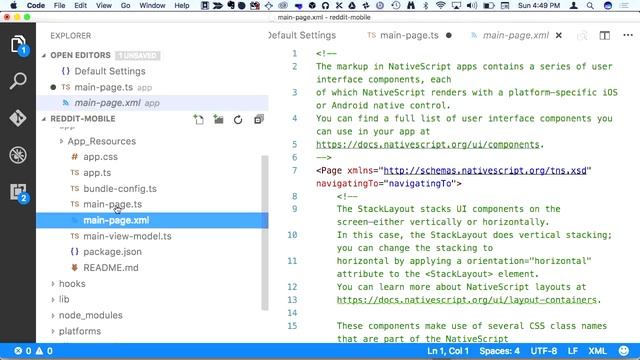Open the File menu
Screen dimensions: 640x360
(60, 5)
